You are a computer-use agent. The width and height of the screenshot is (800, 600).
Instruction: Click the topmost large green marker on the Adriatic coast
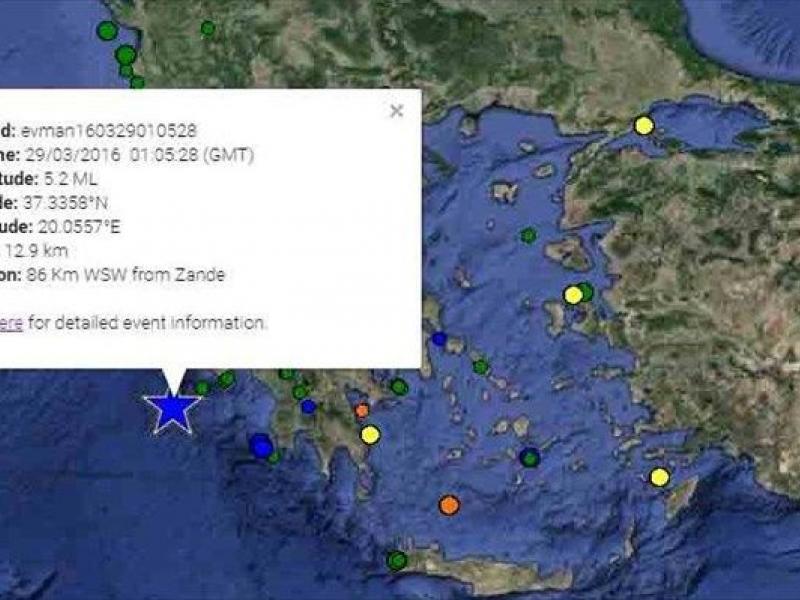coord(107,31)
